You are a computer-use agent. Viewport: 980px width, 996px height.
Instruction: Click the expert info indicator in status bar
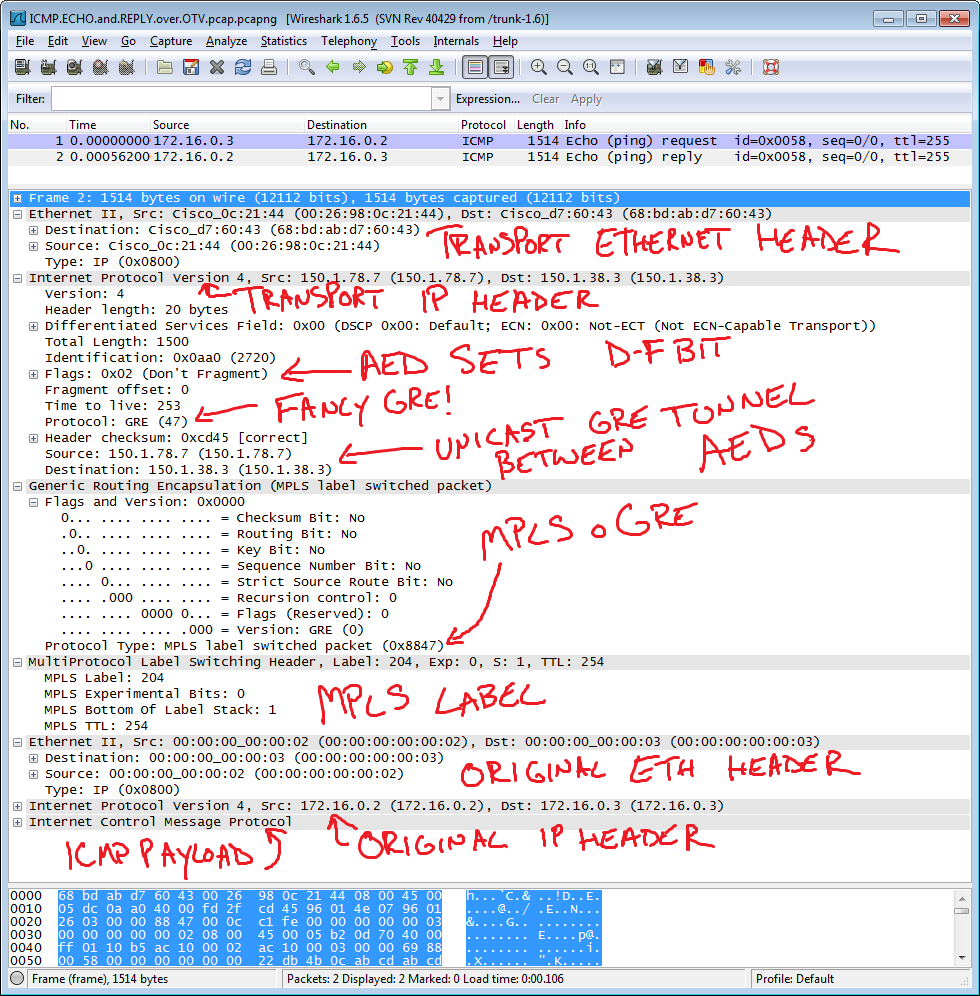[x=17, y=979]
